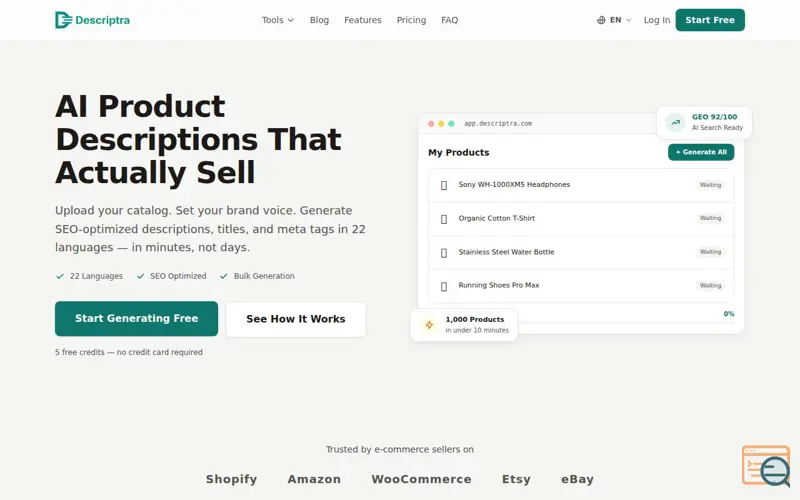Click the 5 free credits note
The height and width of the screenshot is (500, 800).
click(x=129, y=352)
